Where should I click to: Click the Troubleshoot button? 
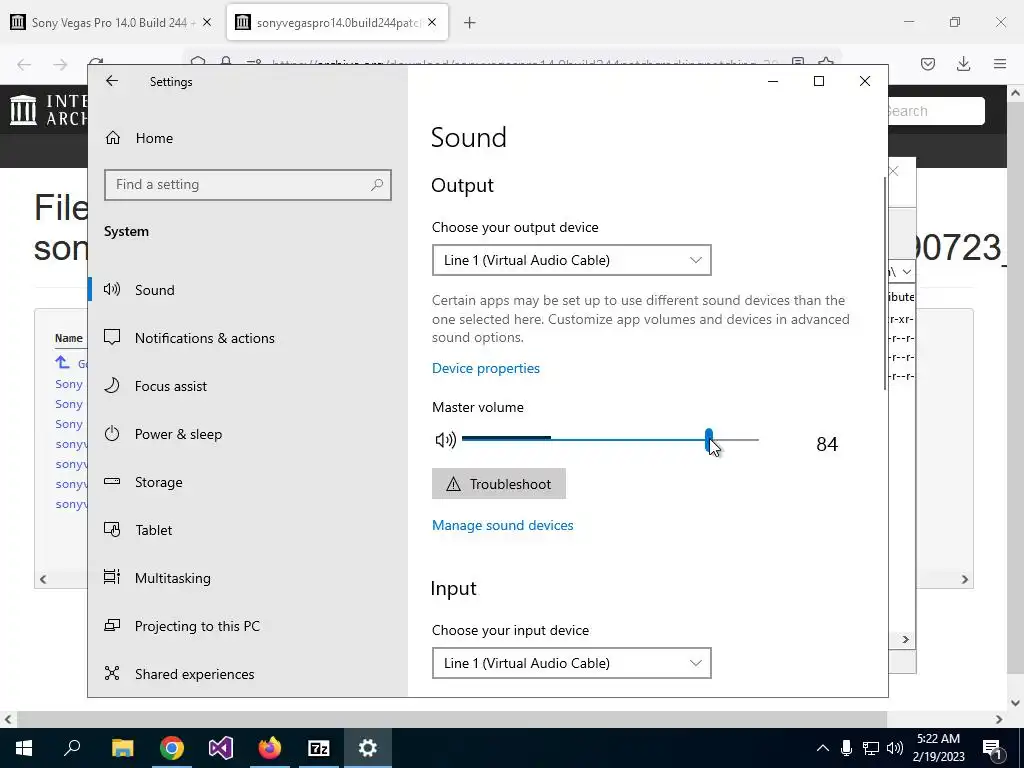click(x=499, y=484)
